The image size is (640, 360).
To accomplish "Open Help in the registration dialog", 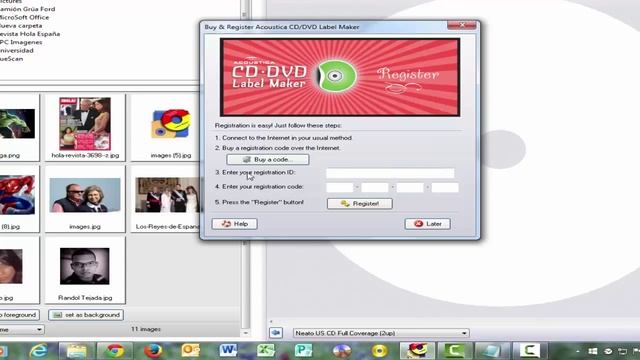I will point(234,224).
